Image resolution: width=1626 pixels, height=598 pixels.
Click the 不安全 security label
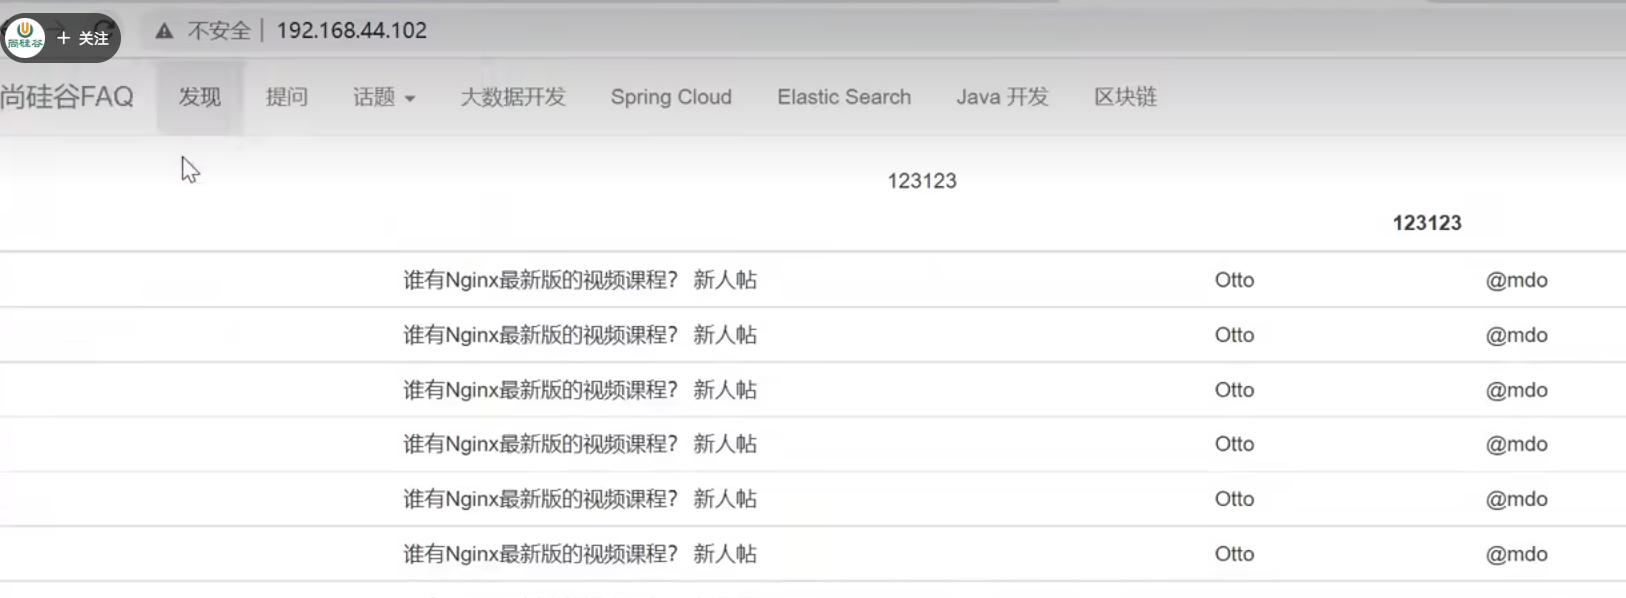click(219, 31)
